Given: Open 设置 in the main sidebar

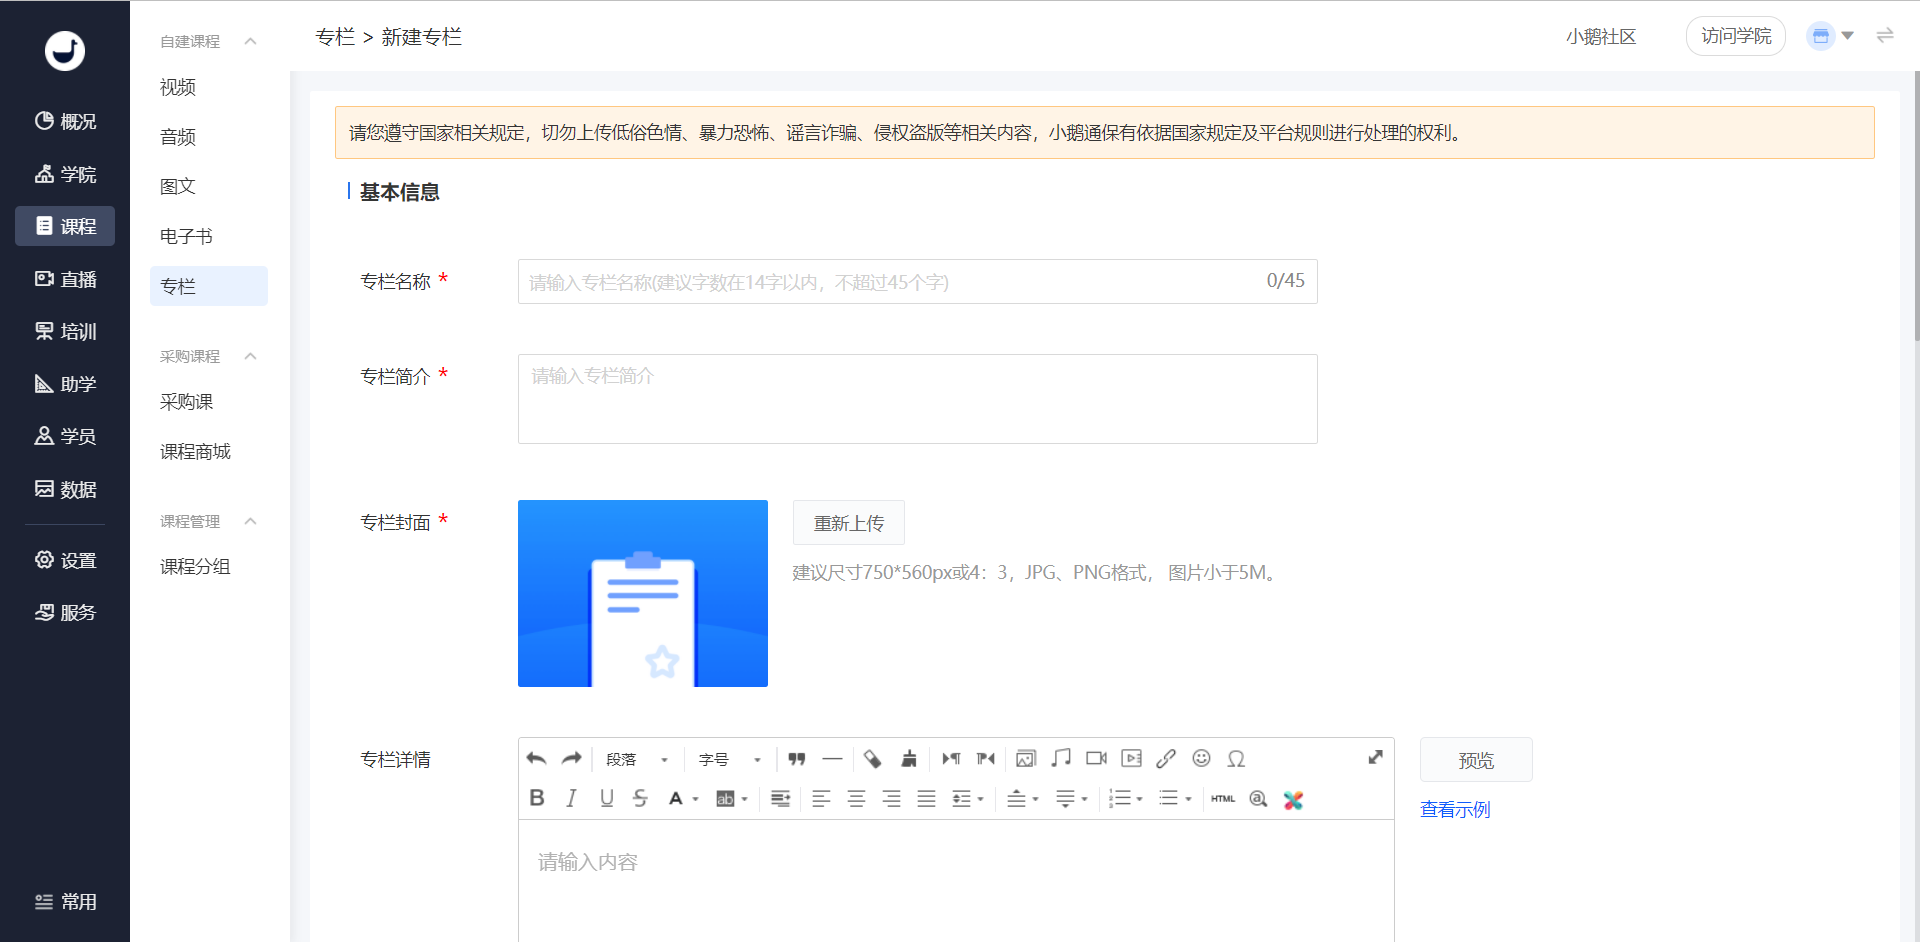Looking at the screenshot, I should [x=65, y=560].
